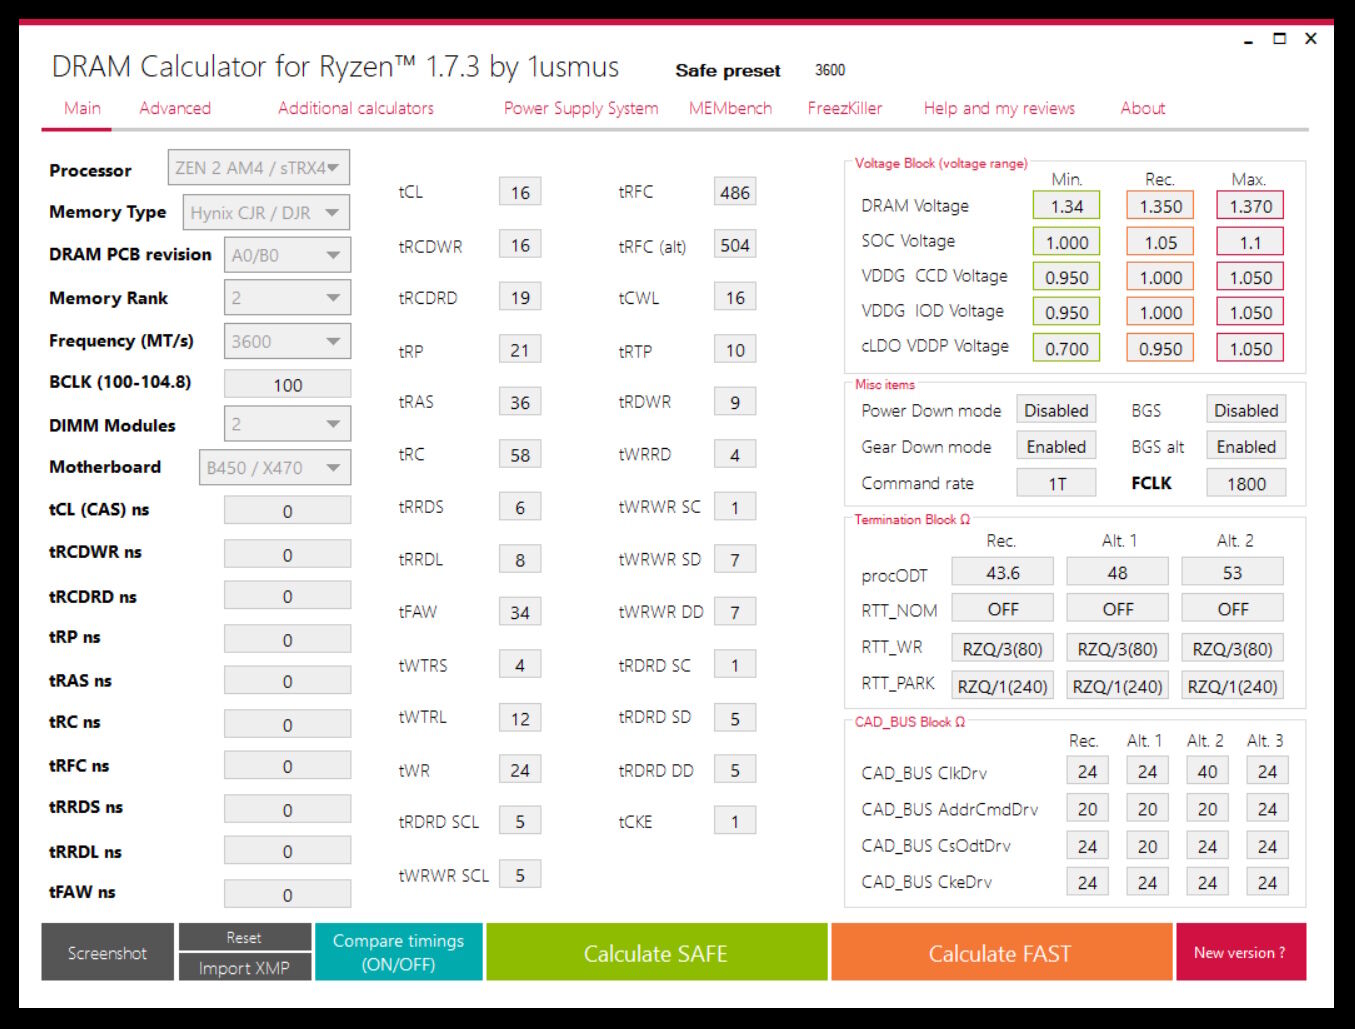Click SOC Voltage Rec 1.05 box
The width and height of the screenshot is (1355, 1029).
[1160, 242]
